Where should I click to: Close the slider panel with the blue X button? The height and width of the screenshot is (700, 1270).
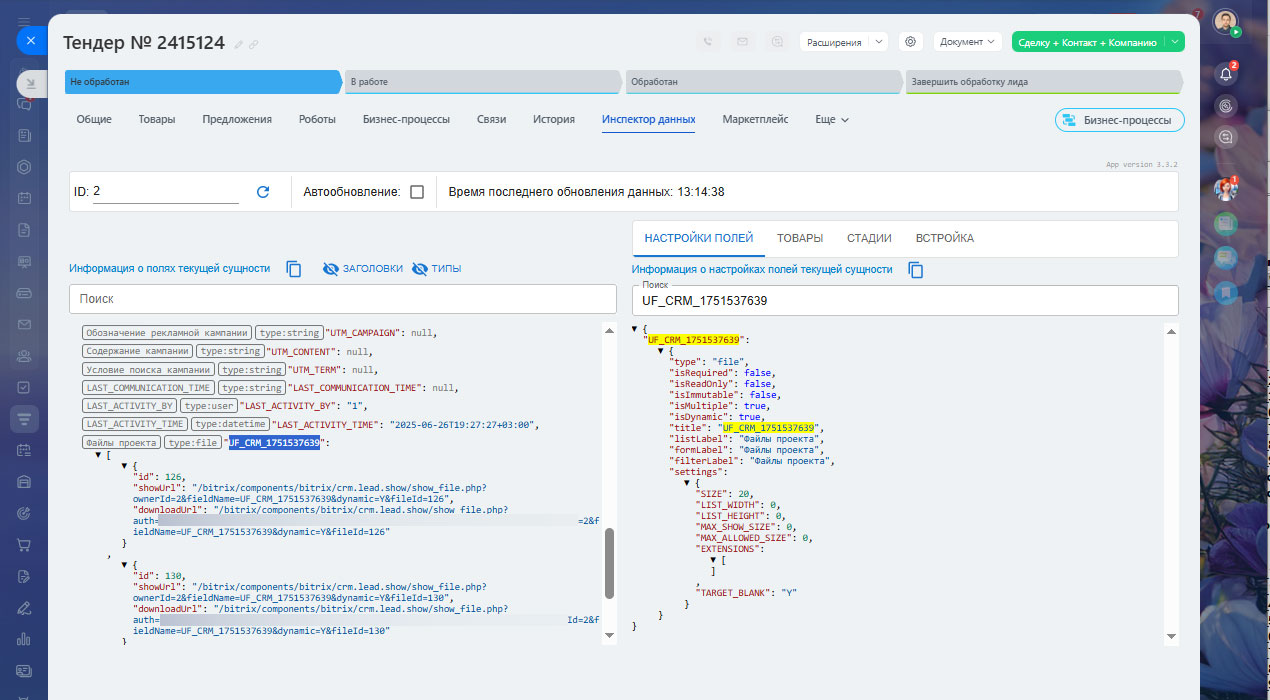(31, 41)
